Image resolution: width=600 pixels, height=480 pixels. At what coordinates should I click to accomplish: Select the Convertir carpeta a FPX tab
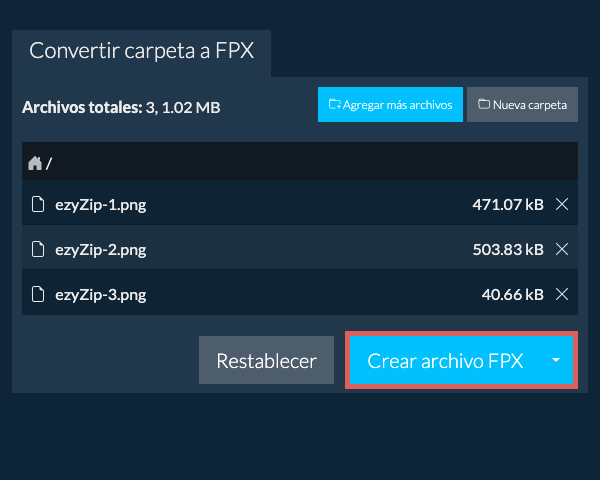point(141,52)
